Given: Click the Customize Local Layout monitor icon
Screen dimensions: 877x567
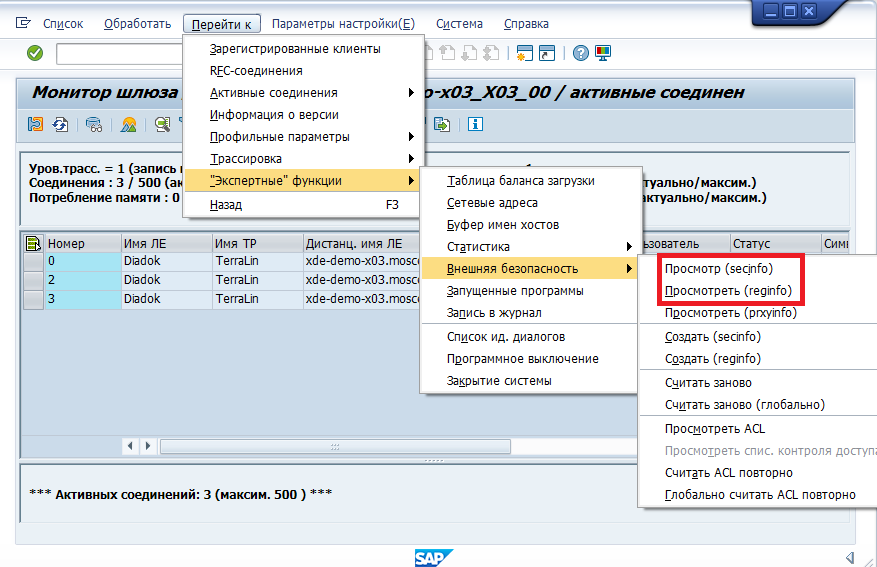Looking at the screenshot, I should [x=602, y=53].
